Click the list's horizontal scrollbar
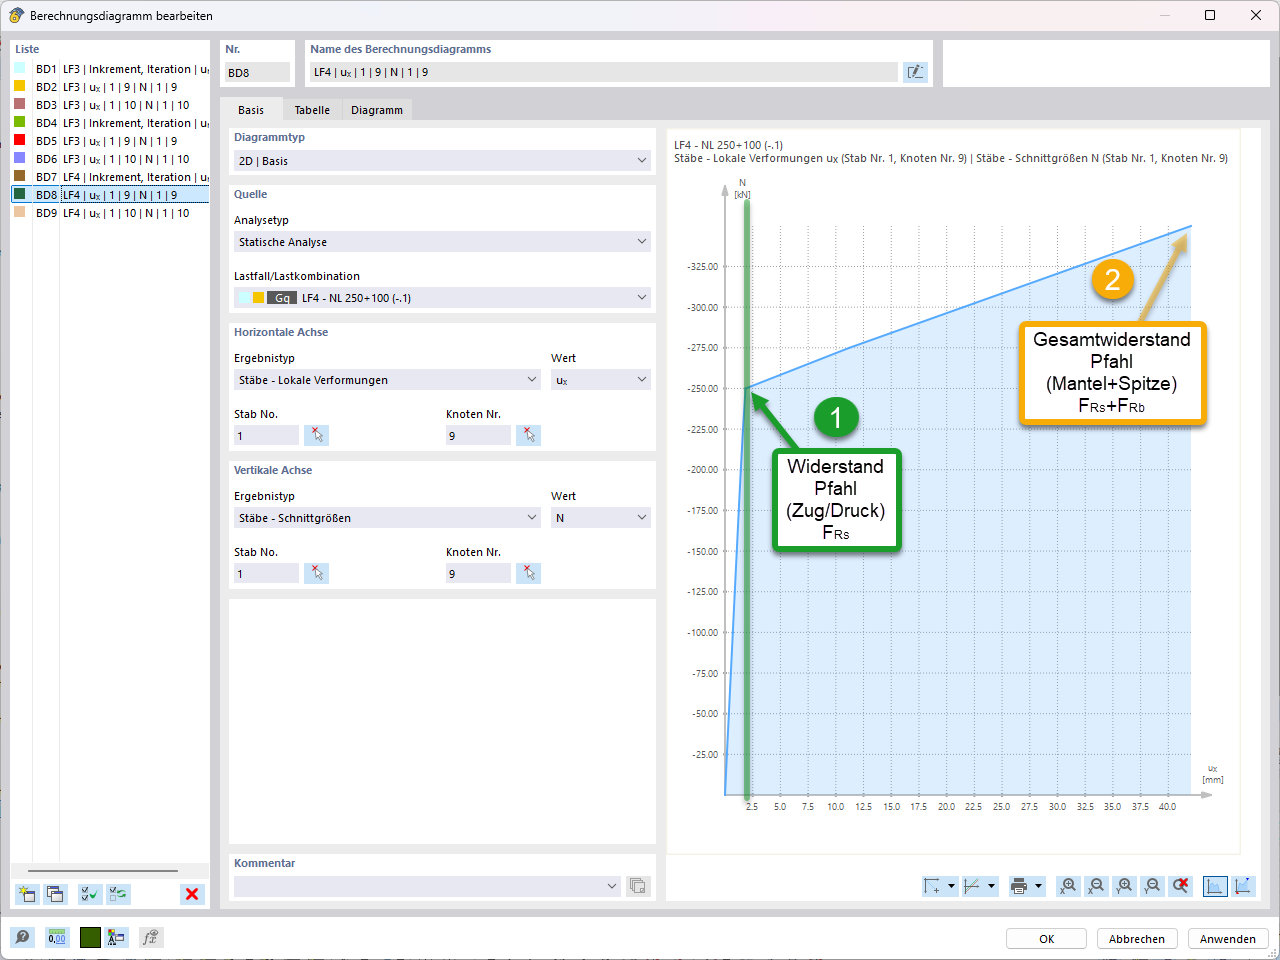This screenshot has width=1280, height=960. click(103, 871)
